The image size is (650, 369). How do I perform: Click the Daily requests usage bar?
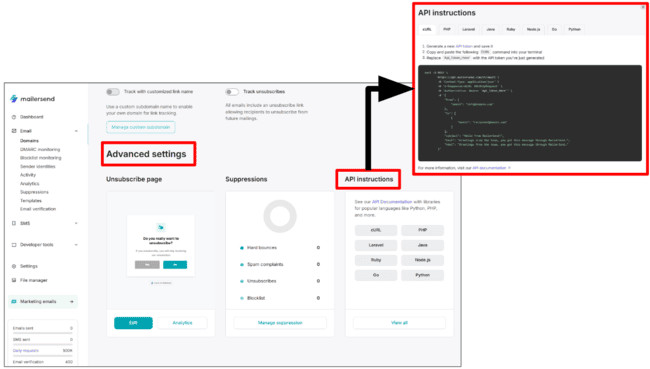click(x=42, y=355)
